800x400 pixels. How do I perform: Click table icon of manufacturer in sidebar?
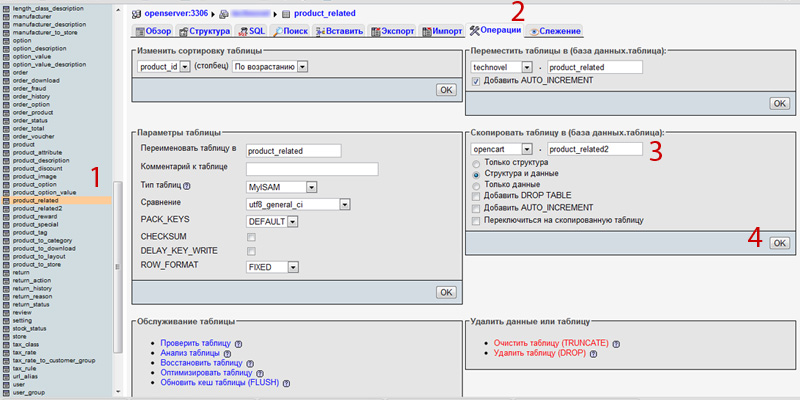point(6,16)
